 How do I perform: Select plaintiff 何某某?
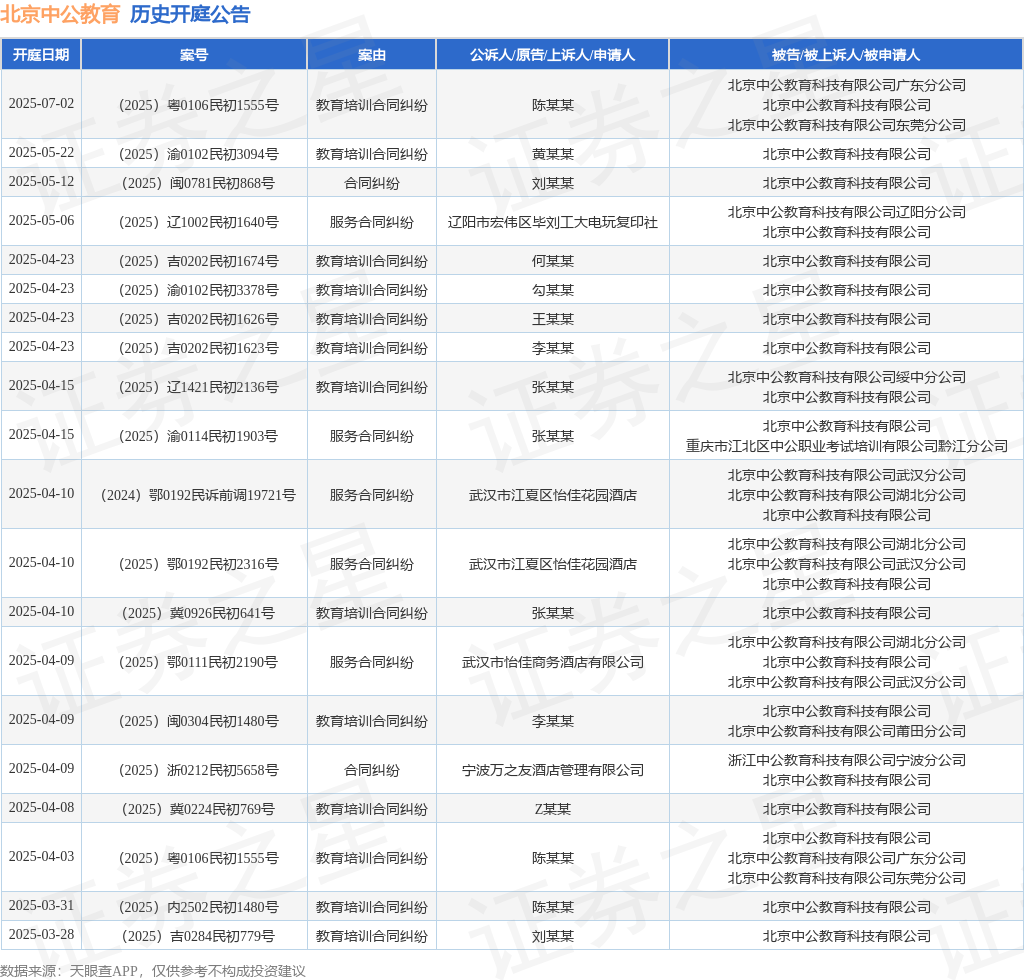pos(552,261)
